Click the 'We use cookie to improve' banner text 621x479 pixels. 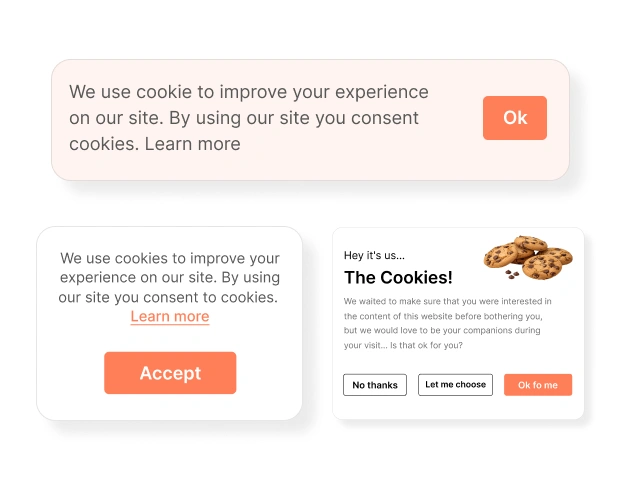coord(248,92)
